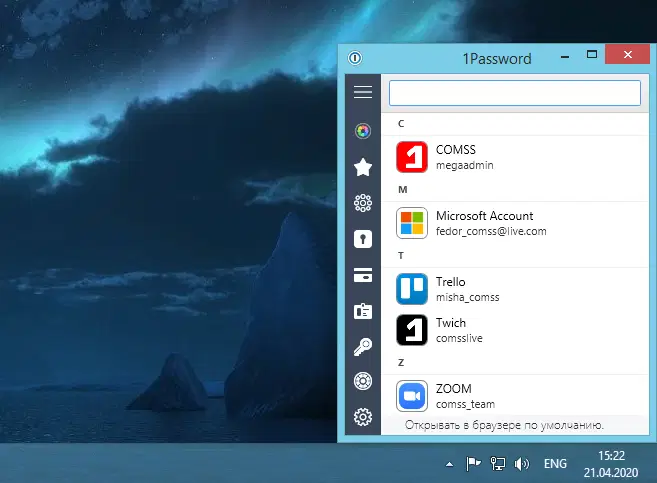Open the Watchtower flower-shaped gear sidebar icon

coord(363,203)
